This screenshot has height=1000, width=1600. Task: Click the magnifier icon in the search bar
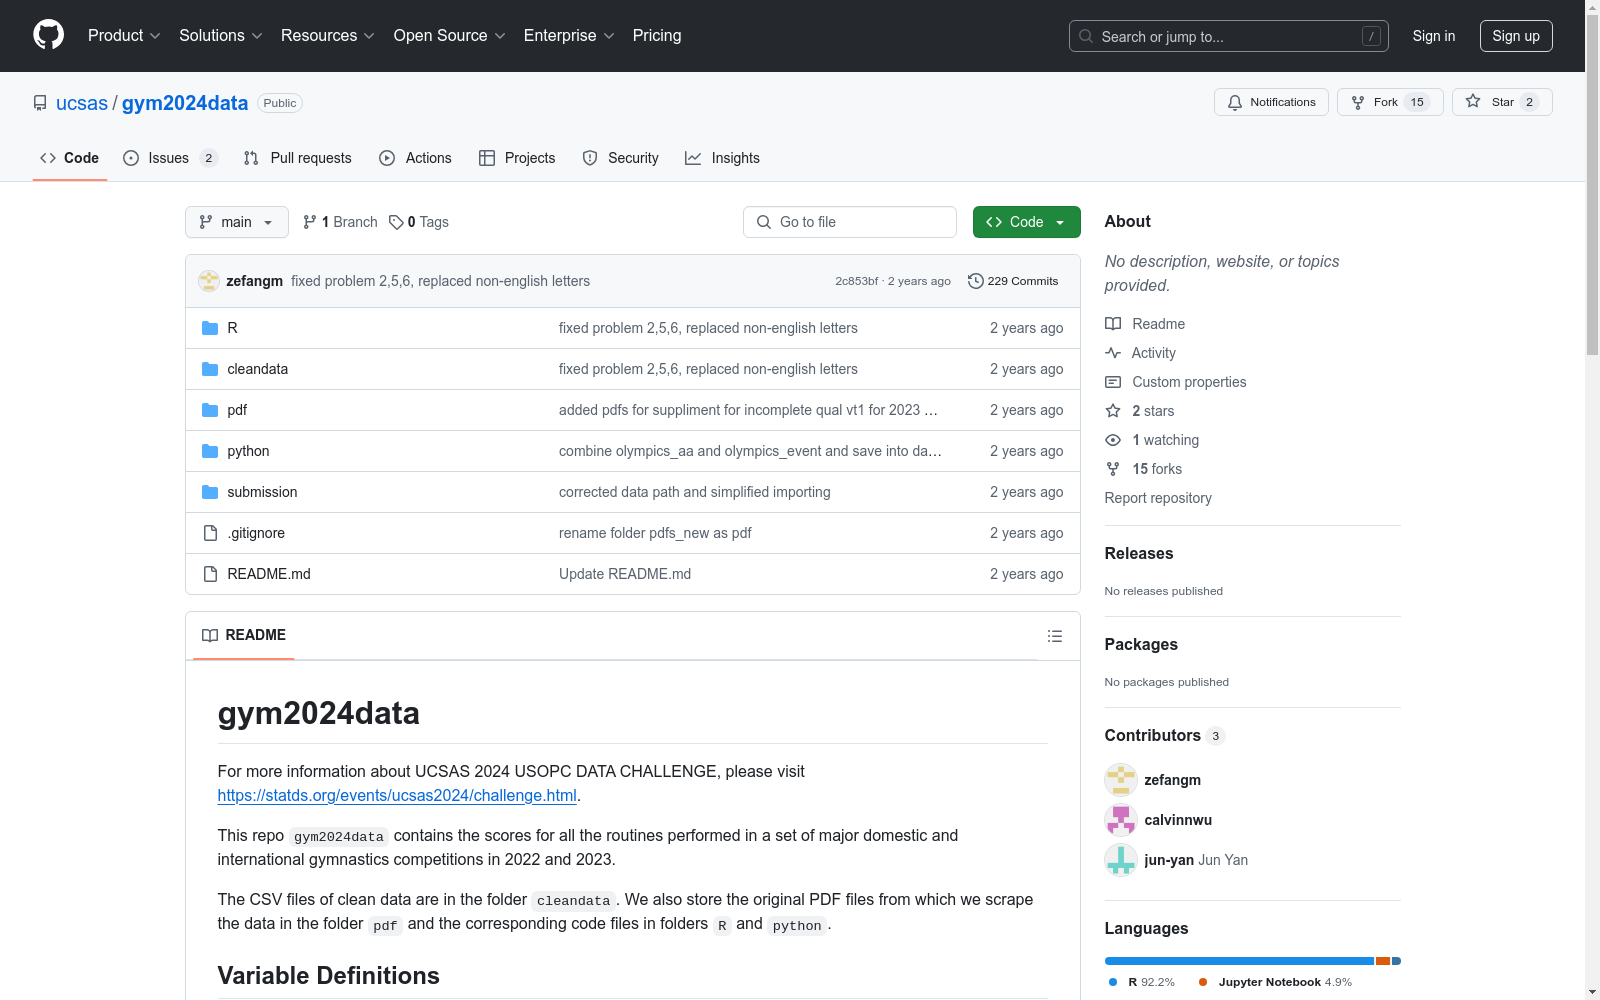[x=1086, y=36]
